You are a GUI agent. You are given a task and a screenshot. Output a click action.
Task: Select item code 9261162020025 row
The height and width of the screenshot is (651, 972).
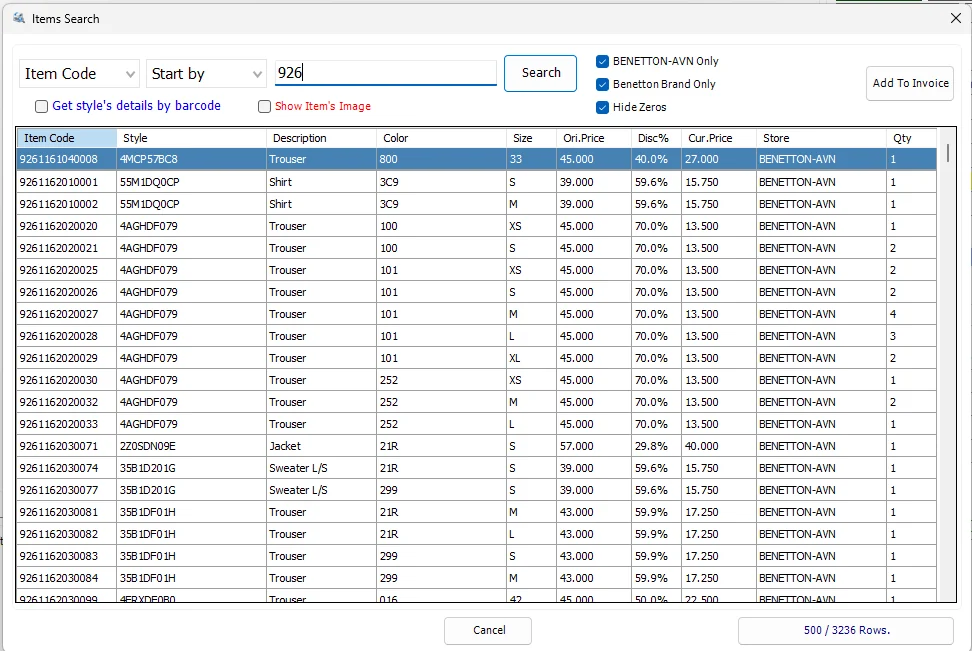click(x=476, y=270)
